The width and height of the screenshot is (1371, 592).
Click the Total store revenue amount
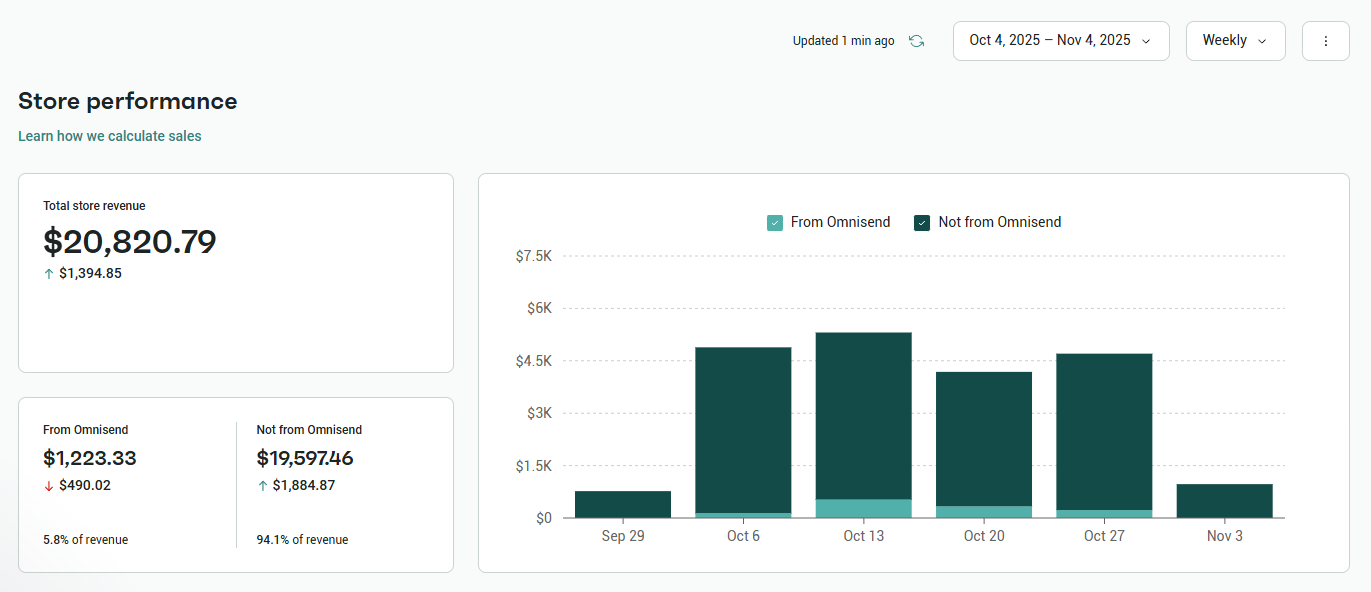(130, 242)
